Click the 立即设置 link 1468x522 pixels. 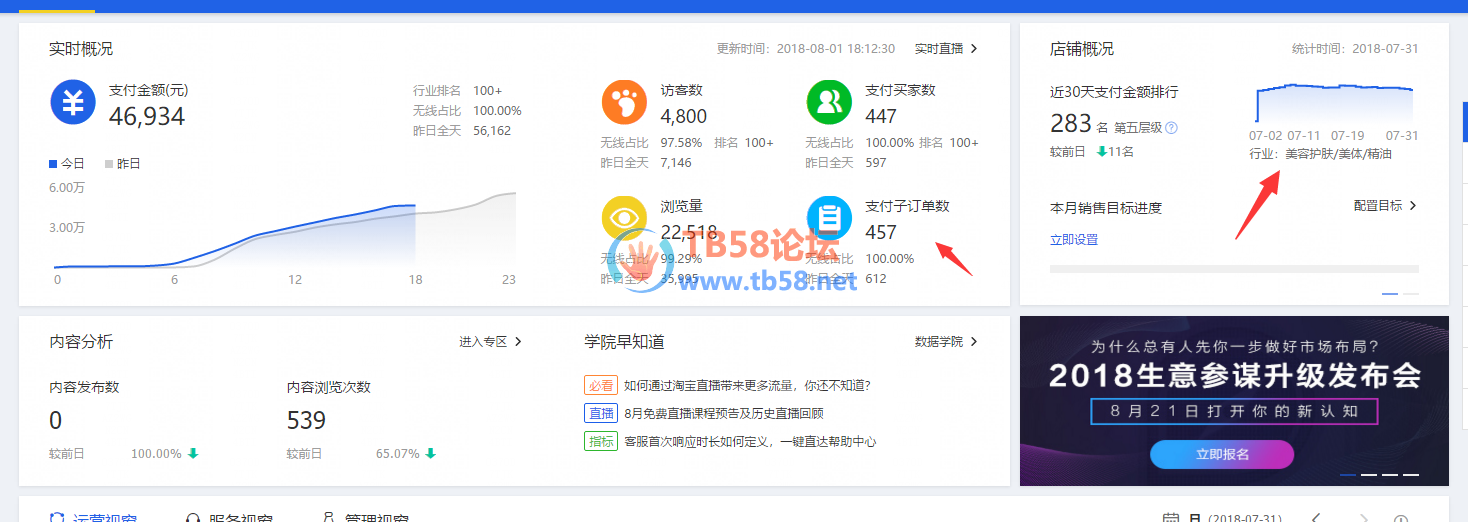[1074, 240]
